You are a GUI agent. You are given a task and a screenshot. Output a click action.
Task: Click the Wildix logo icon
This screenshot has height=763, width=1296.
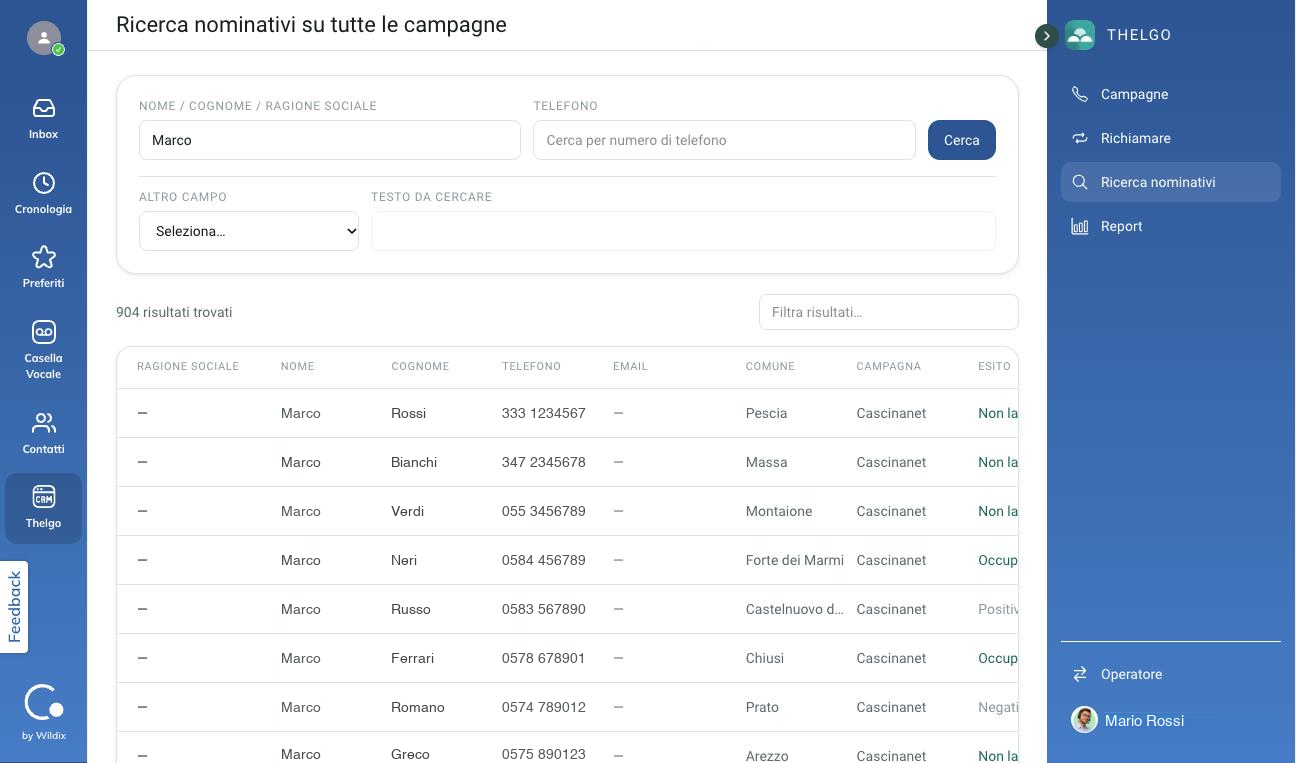click(x=43, y=703)
